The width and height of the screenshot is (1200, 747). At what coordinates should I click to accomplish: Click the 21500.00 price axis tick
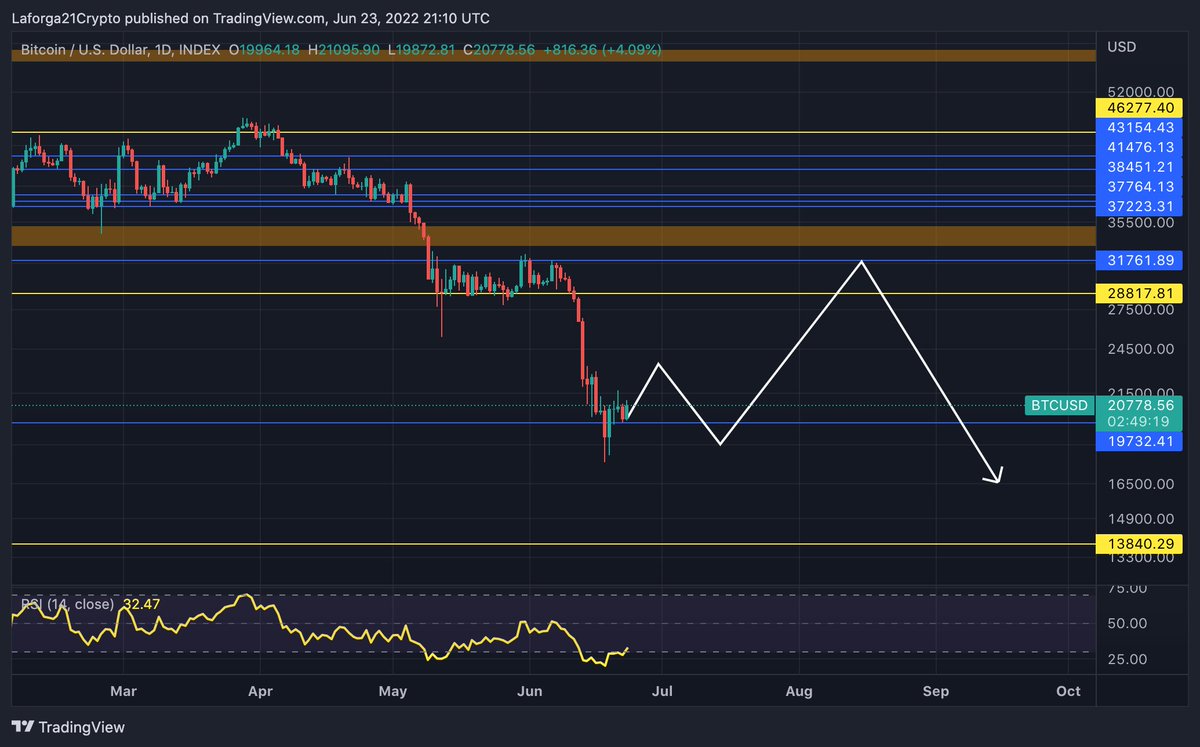click(x=1140, y=391)
